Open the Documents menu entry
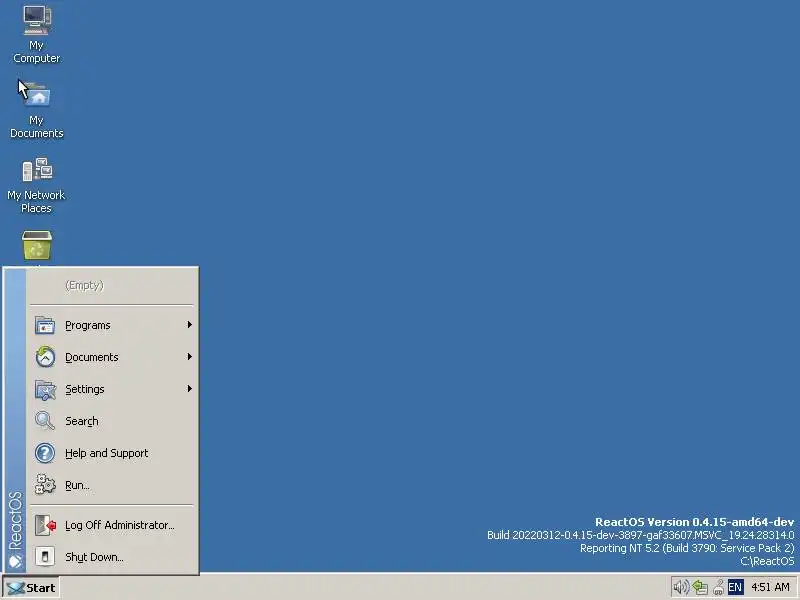Screen dimensions: 800x600 113,357
